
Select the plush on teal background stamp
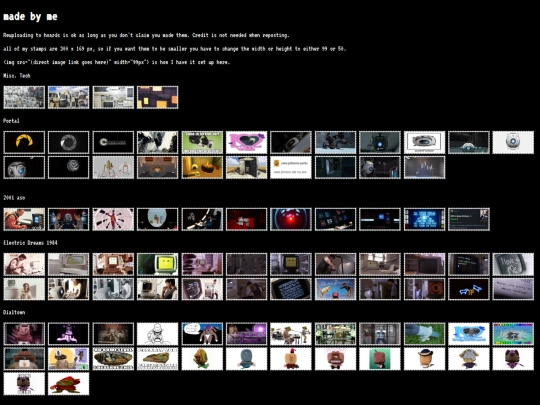[x=380, y=359]
